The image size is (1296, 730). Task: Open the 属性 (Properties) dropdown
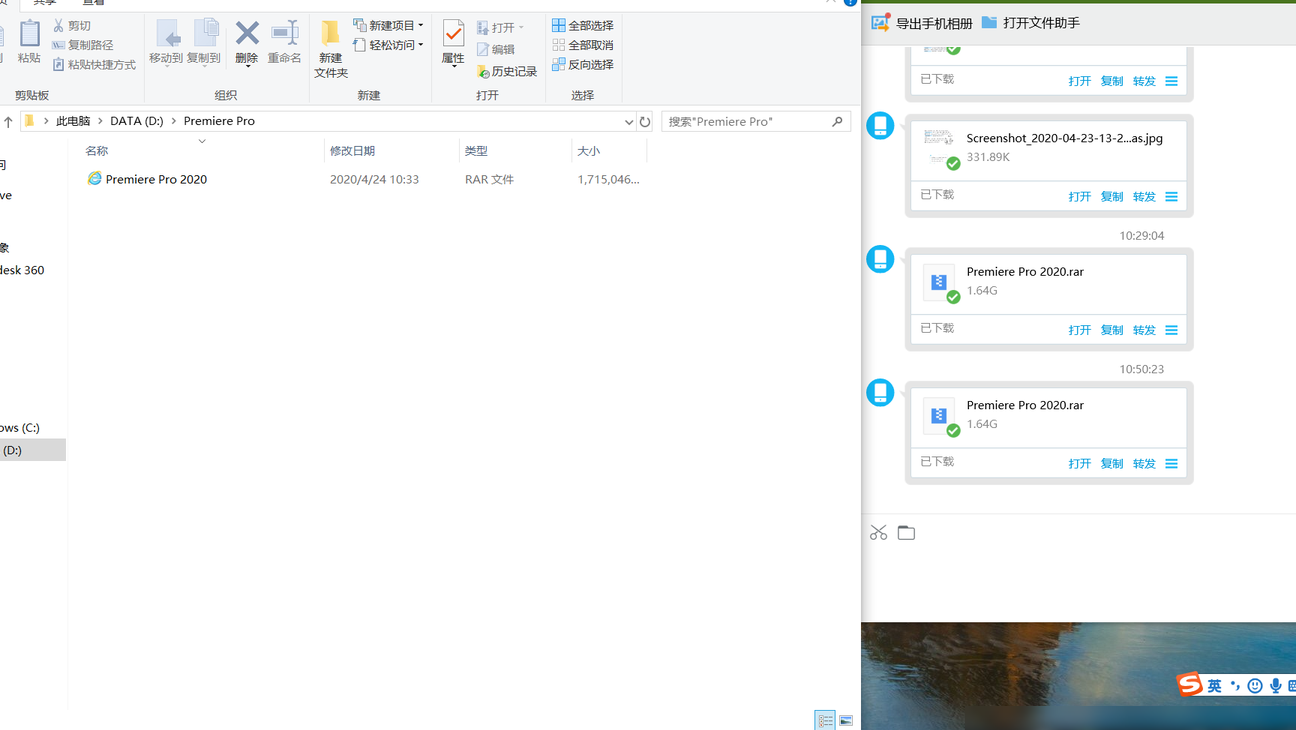pyautogui.click(x=453, y=66)
